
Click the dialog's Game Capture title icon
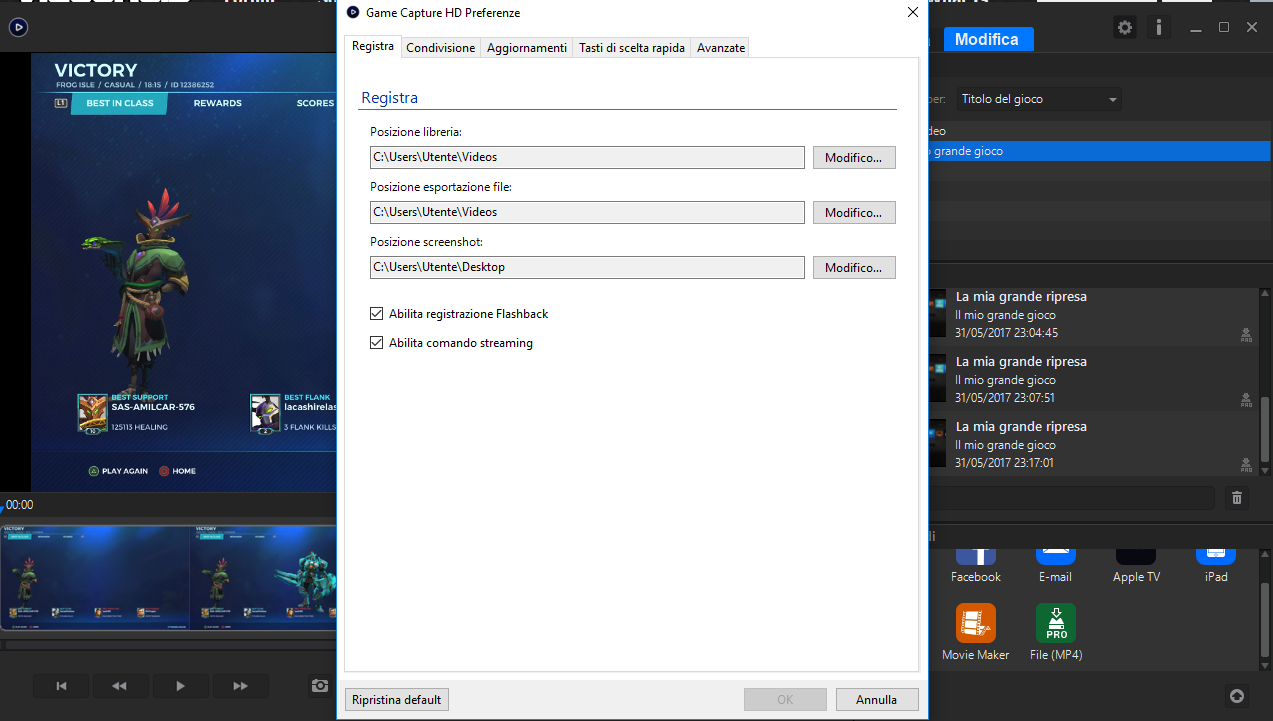coord(352,13)
